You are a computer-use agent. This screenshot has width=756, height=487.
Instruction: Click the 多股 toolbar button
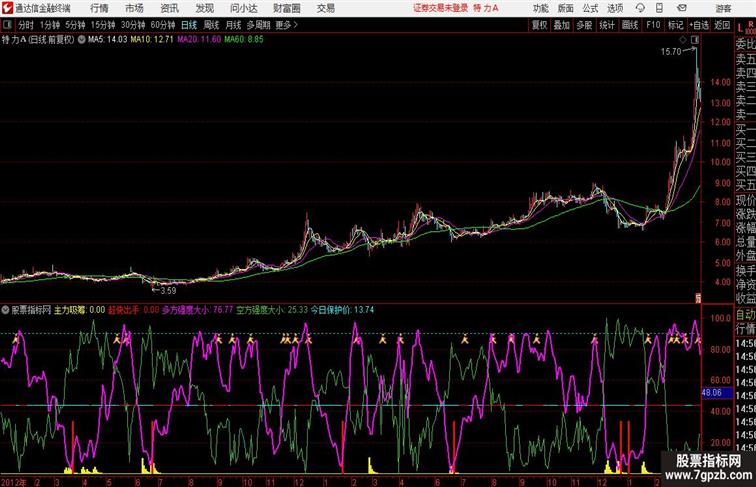(x=584, y=25)
